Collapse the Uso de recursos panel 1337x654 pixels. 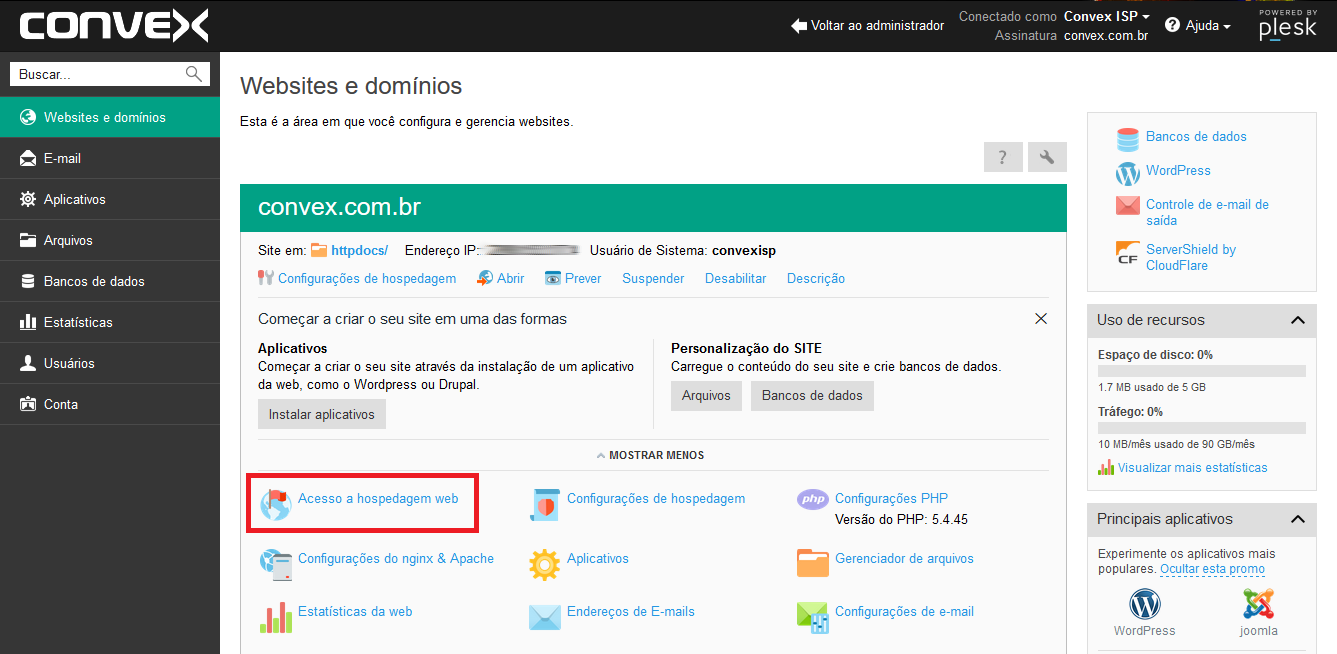(1297, 320)
